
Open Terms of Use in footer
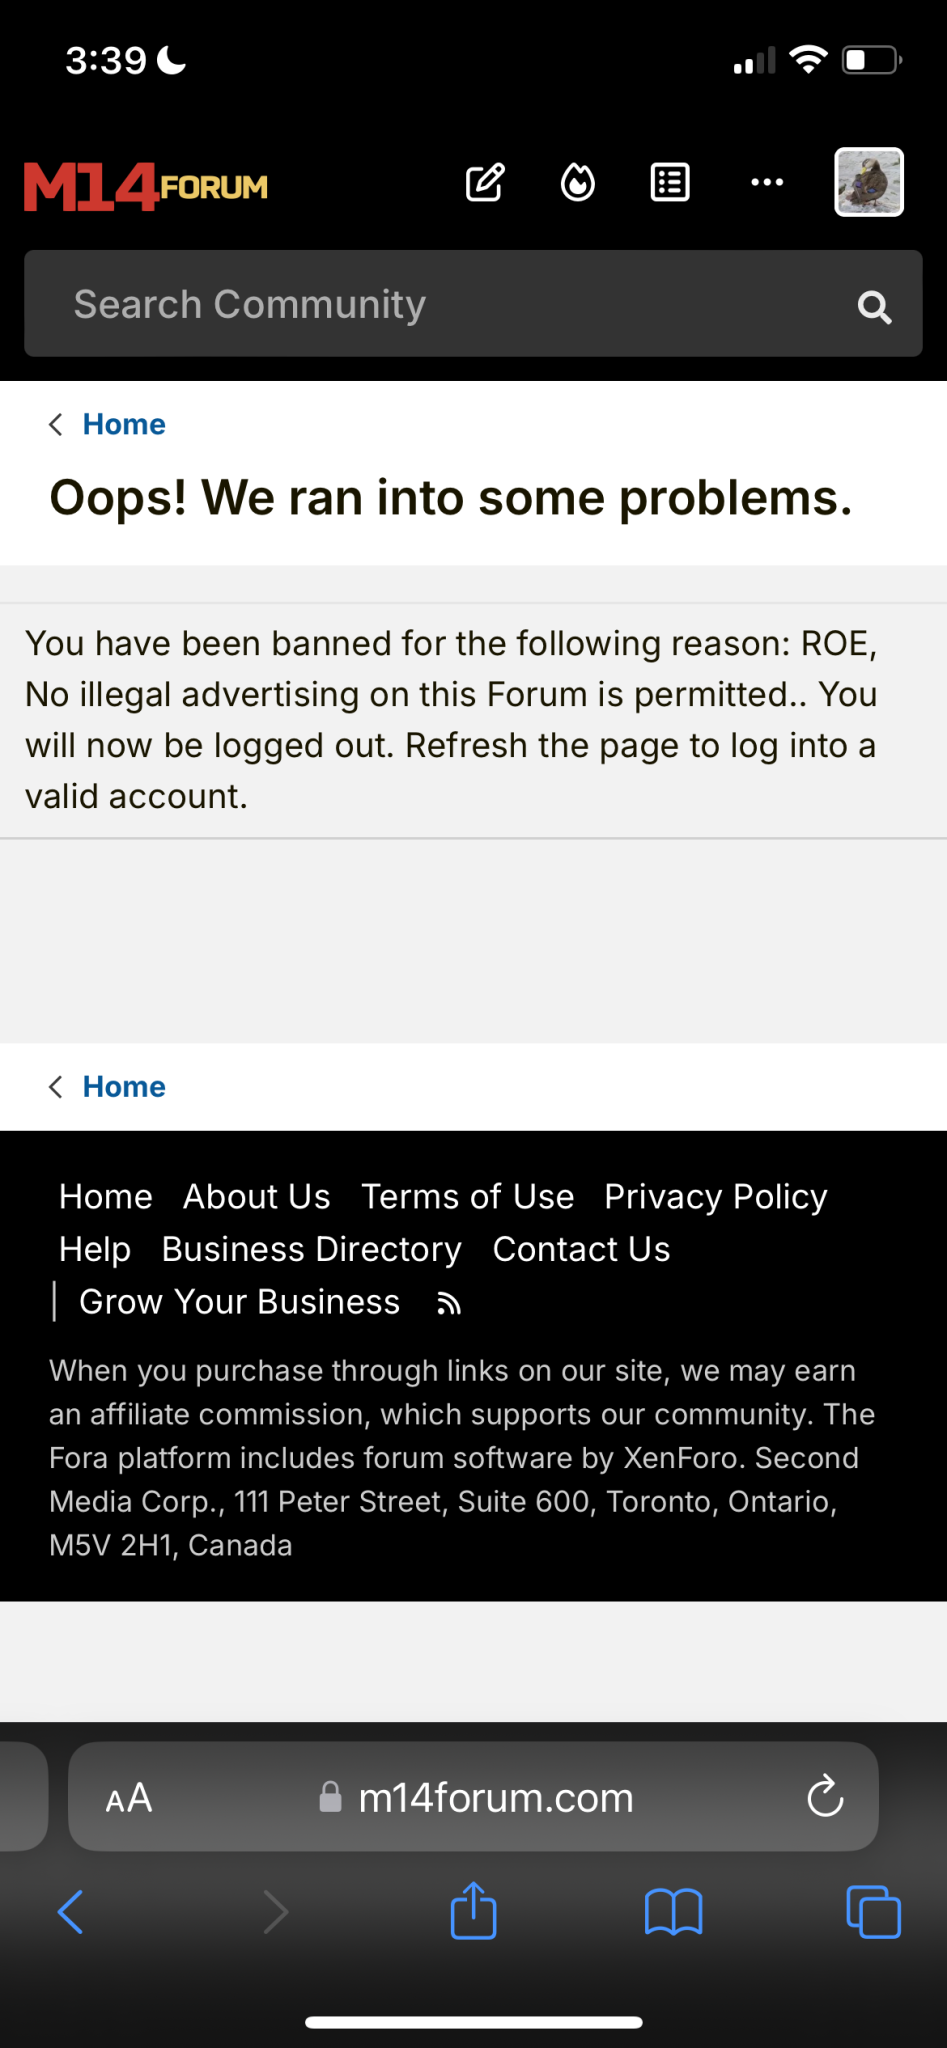[468, 1197]
